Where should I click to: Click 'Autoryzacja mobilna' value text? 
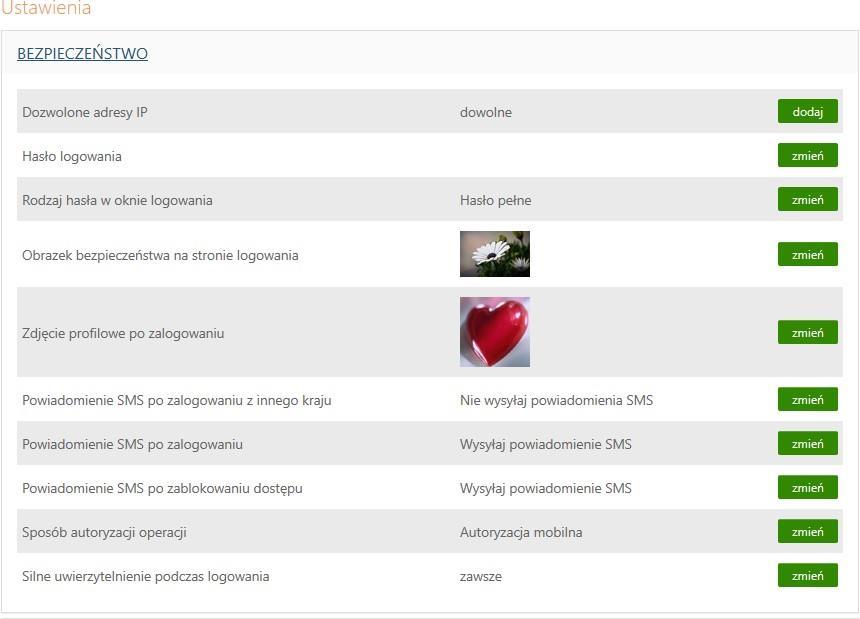click(521, 532)
